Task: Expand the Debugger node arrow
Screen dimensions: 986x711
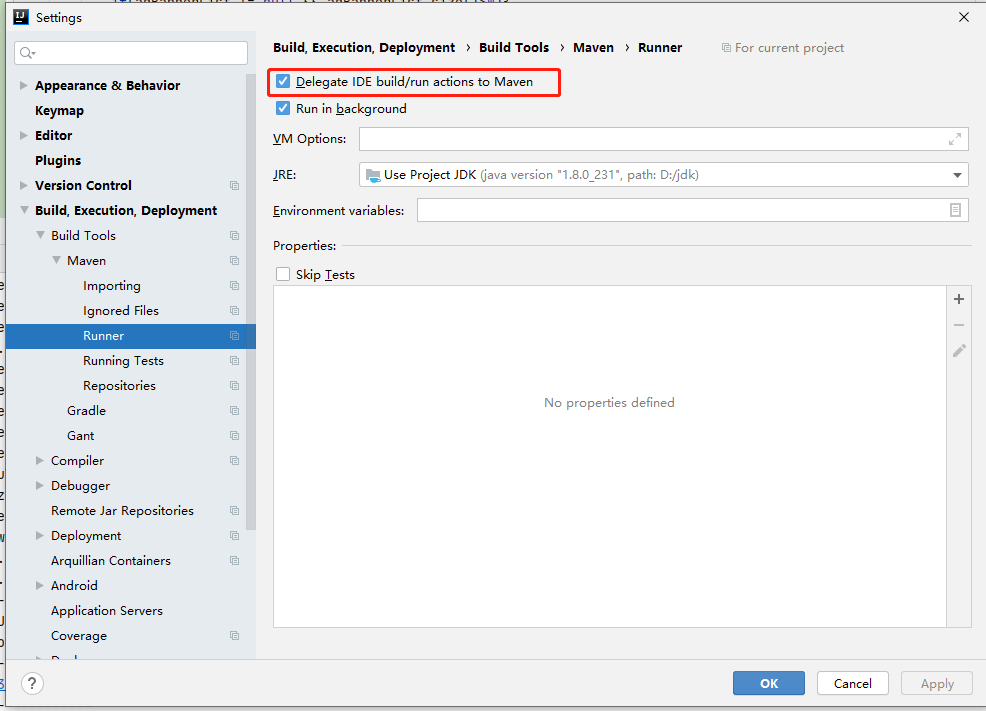Action: pos(40,486)
